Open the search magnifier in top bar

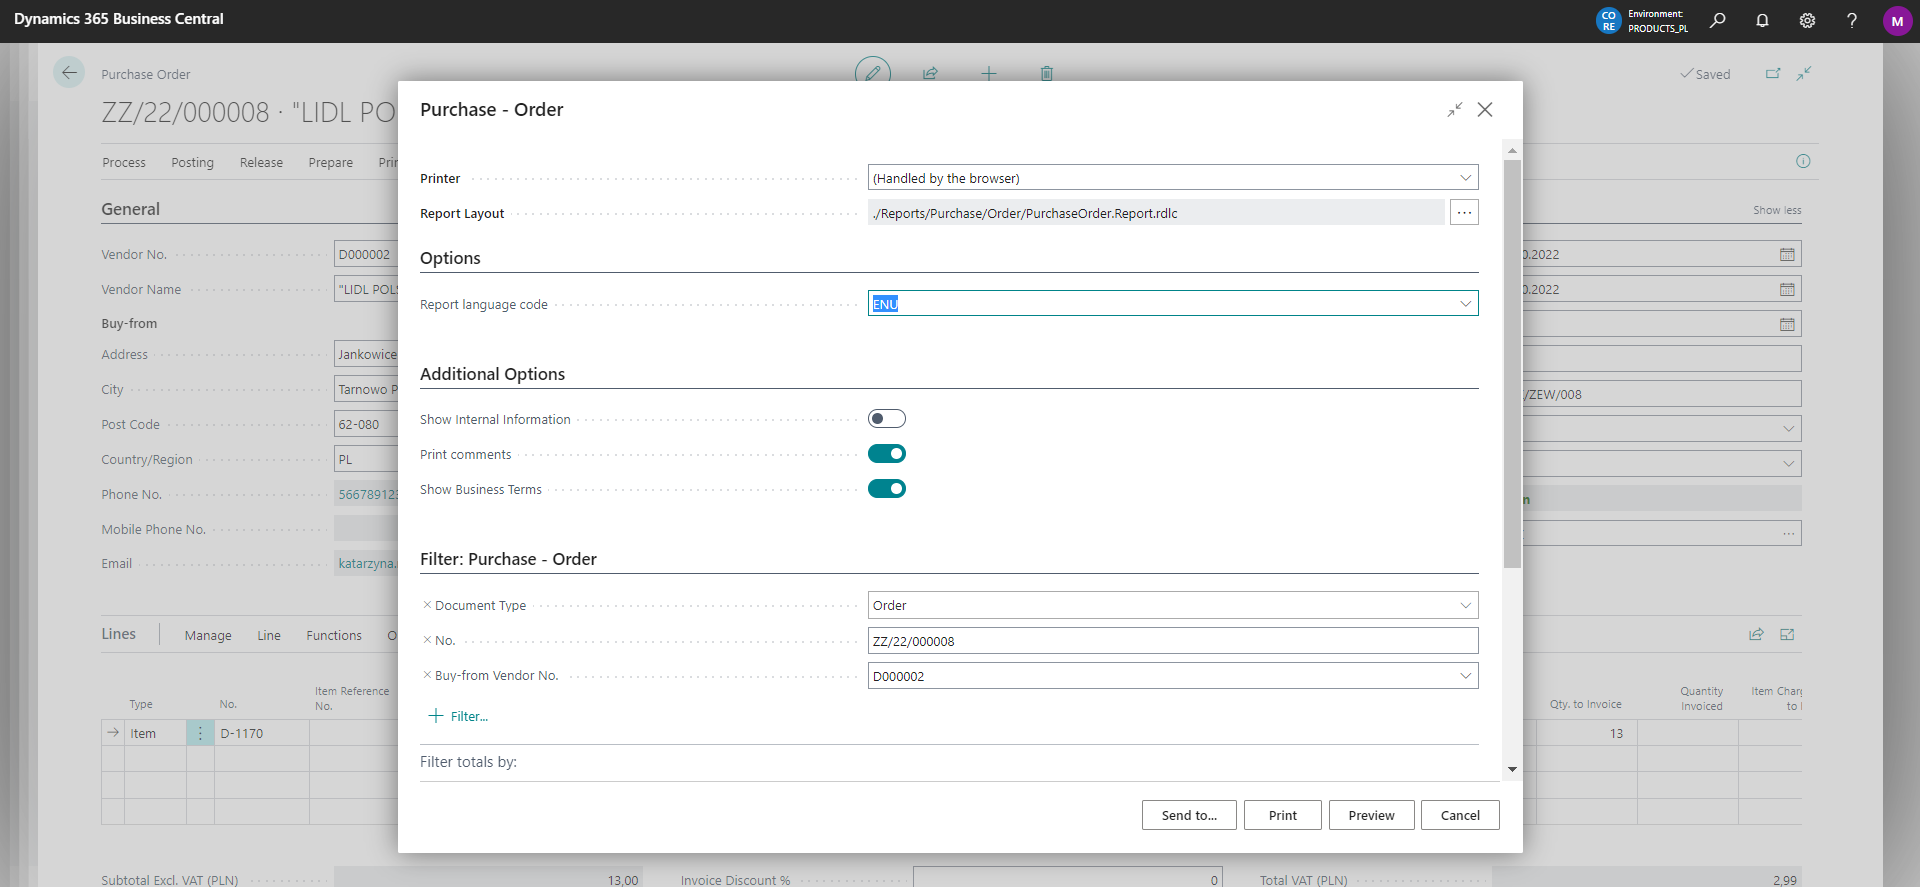point(1717,20)
